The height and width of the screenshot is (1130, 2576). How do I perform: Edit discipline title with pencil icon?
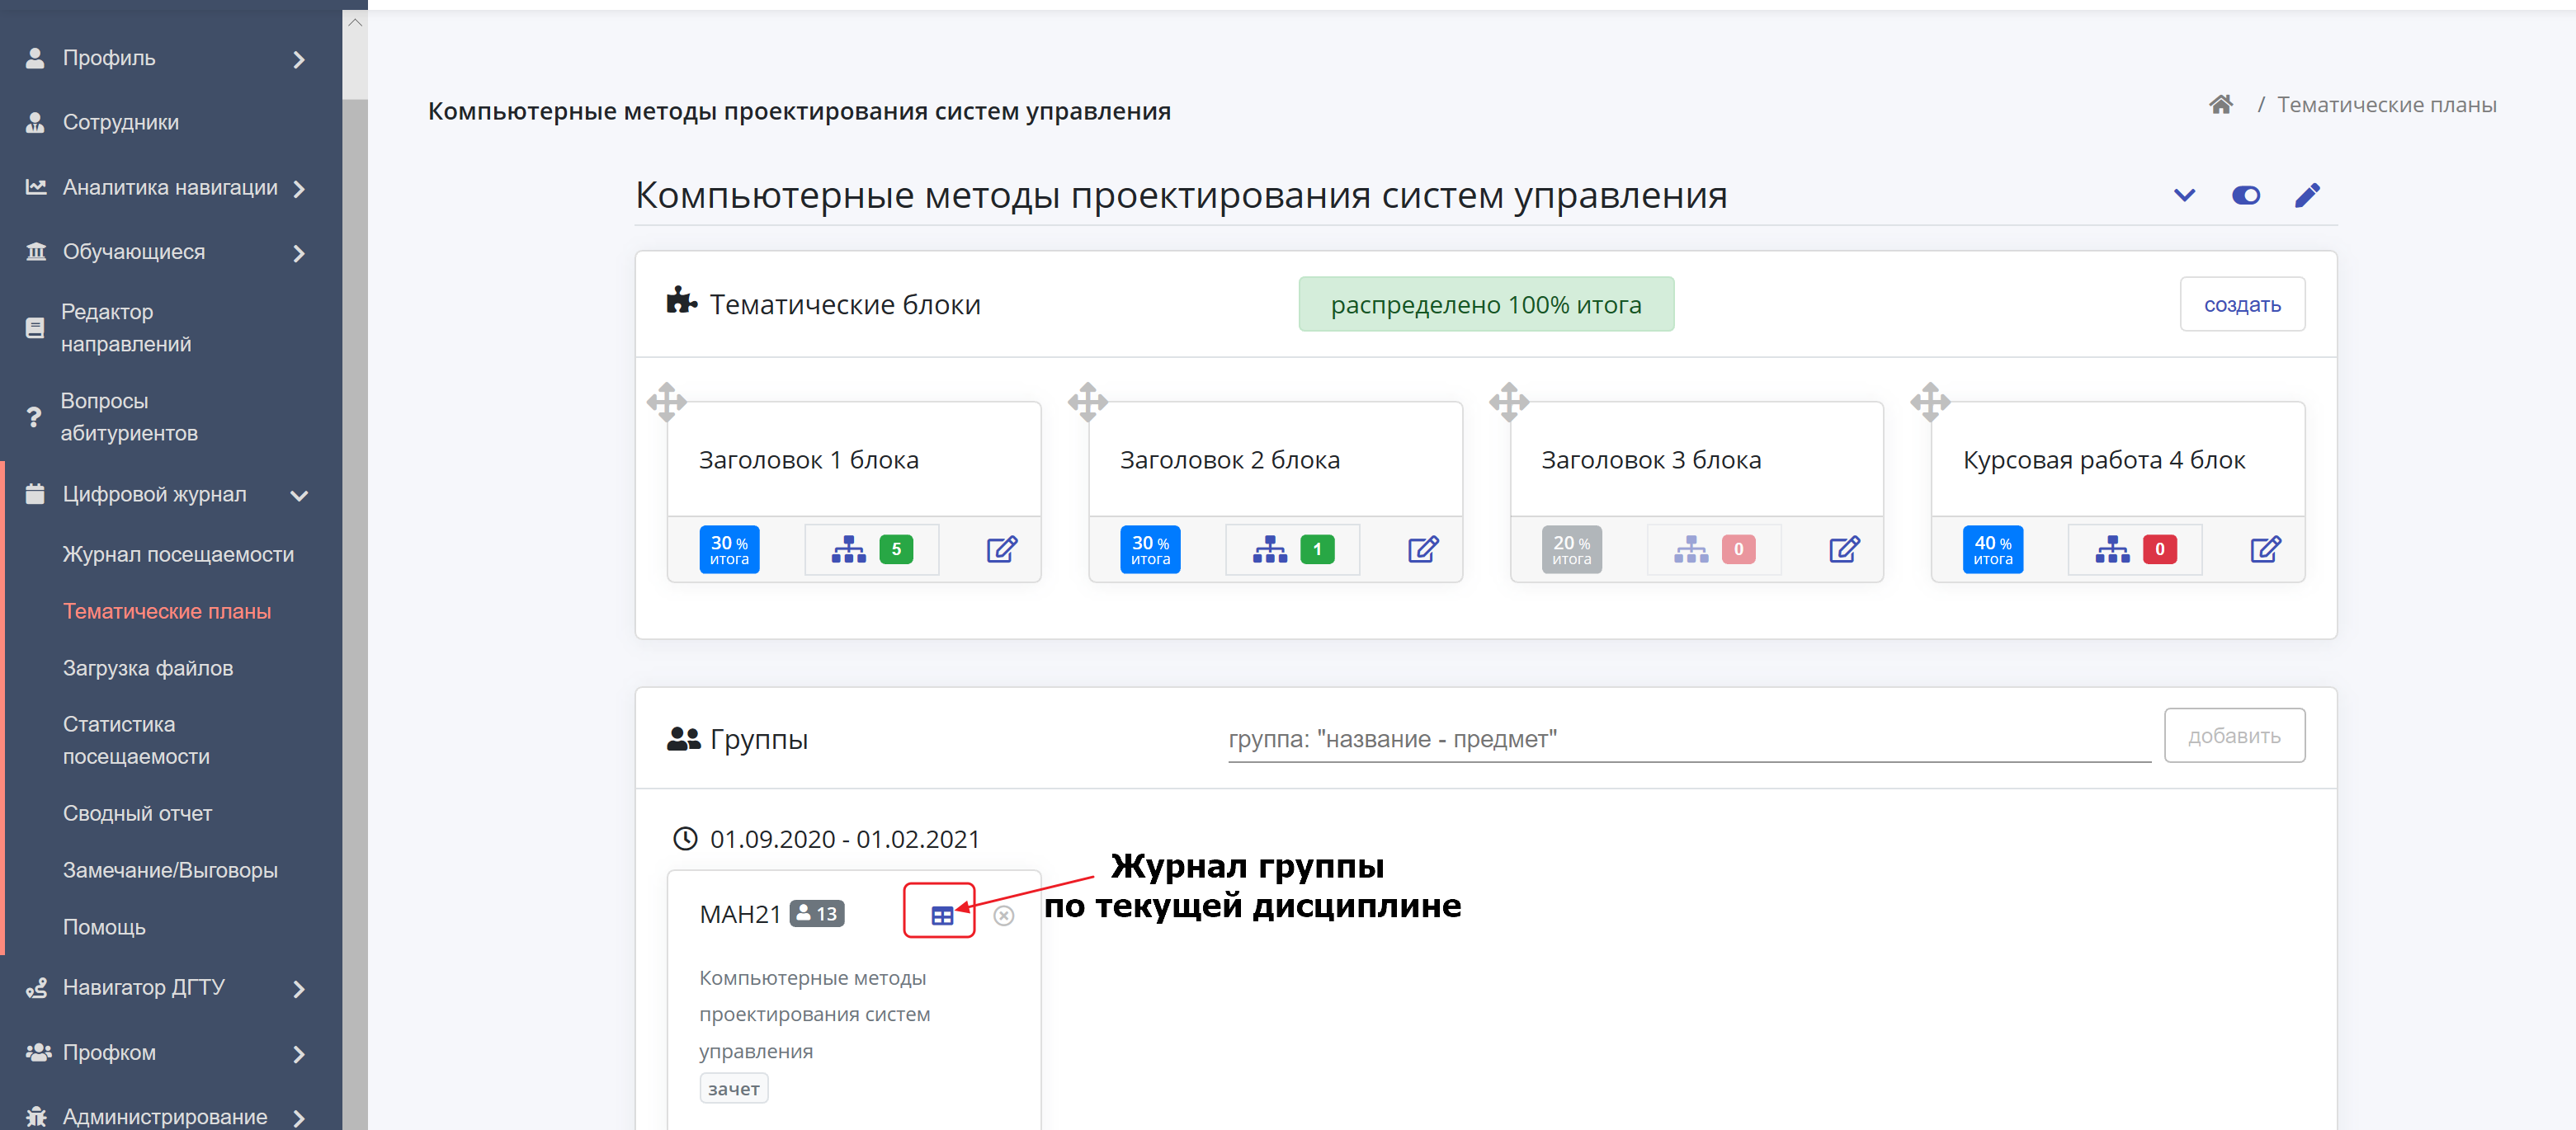coord(2306,194)
